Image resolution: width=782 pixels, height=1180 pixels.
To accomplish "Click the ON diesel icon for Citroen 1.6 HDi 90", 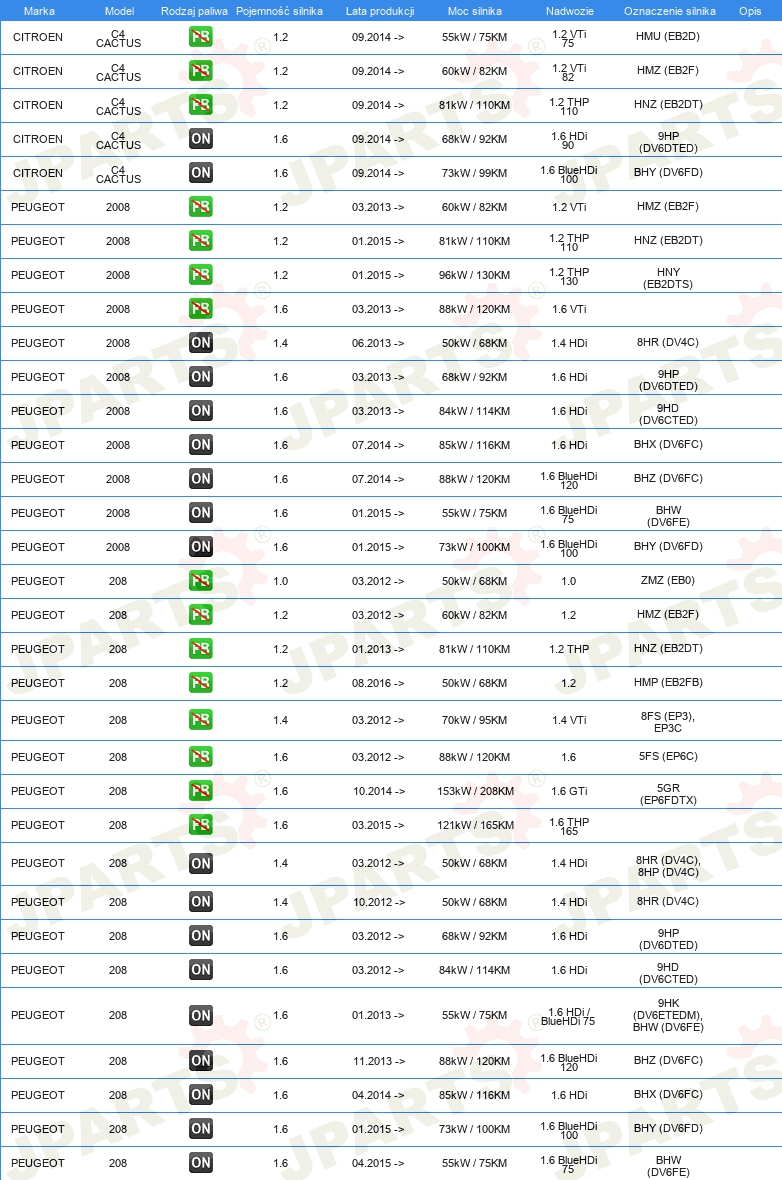I will [x=200, y=138].
